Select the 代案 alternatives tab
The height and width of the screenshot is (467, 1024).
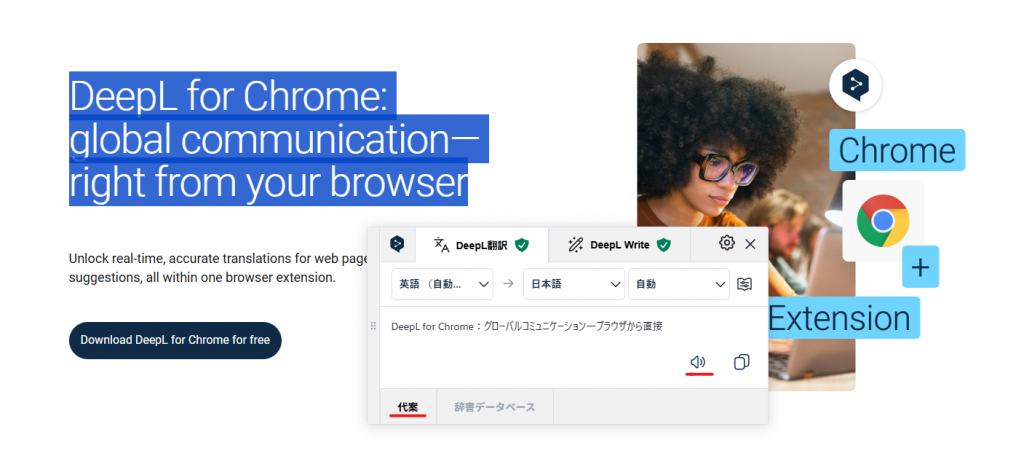pyautogui.click(x=408, y=407)
